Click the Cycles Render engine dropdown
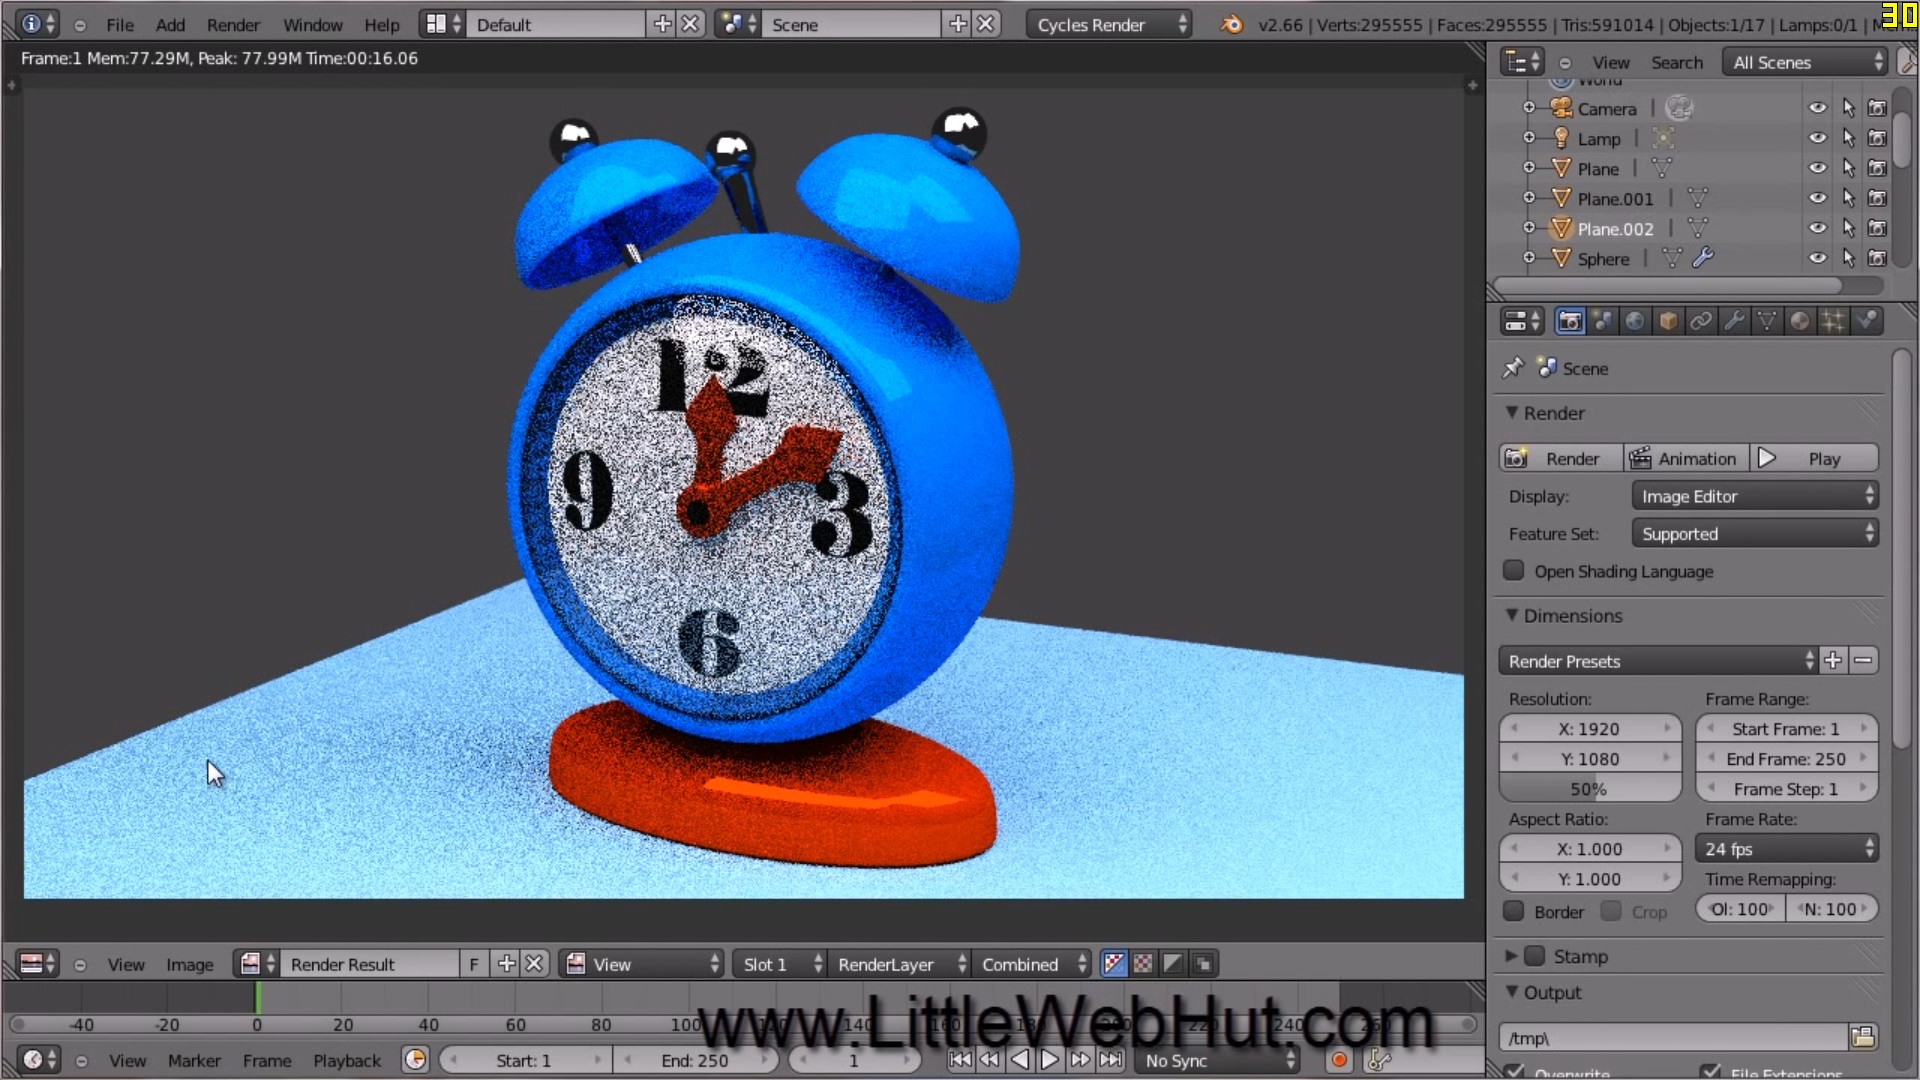The height and width of the screenshot is (1080, 1920). click(1110, 24)
